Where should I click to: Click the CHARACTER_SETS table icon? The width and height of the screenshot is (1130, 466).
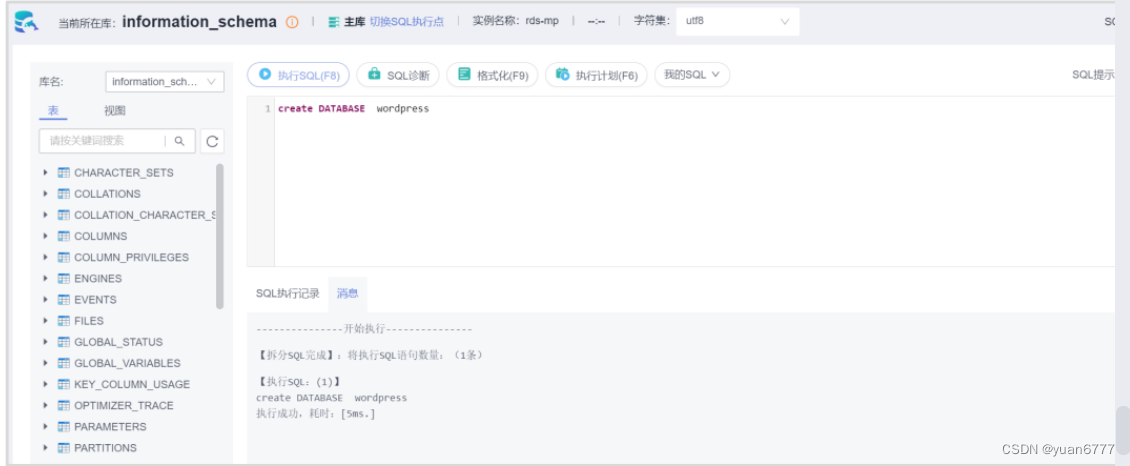pos(63,173)
